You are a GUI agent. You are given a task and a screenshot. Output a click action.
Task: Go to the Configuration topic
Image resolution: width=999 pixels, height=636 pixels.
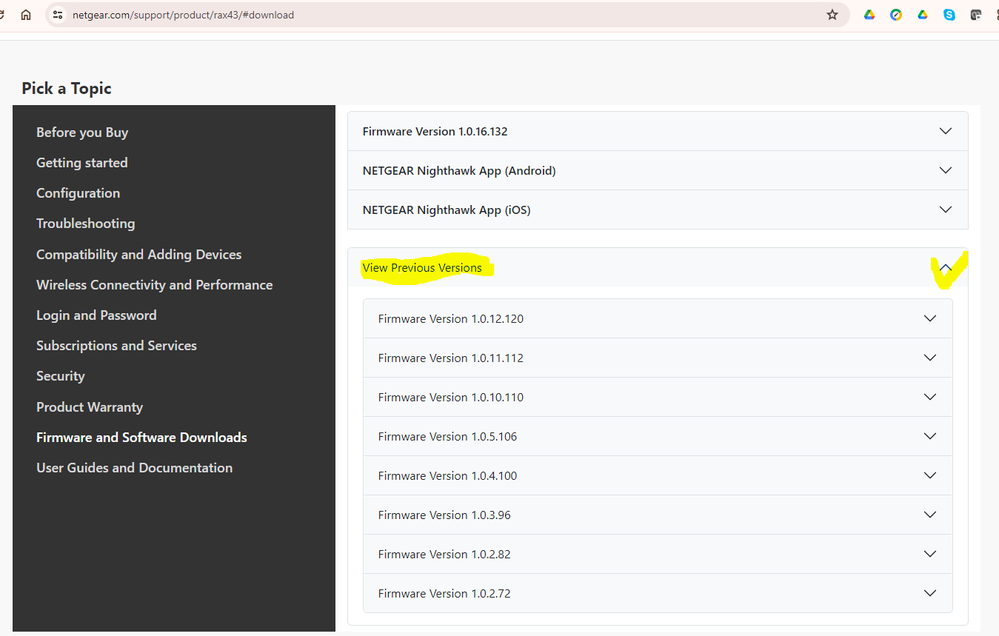[x=78, y=193]
